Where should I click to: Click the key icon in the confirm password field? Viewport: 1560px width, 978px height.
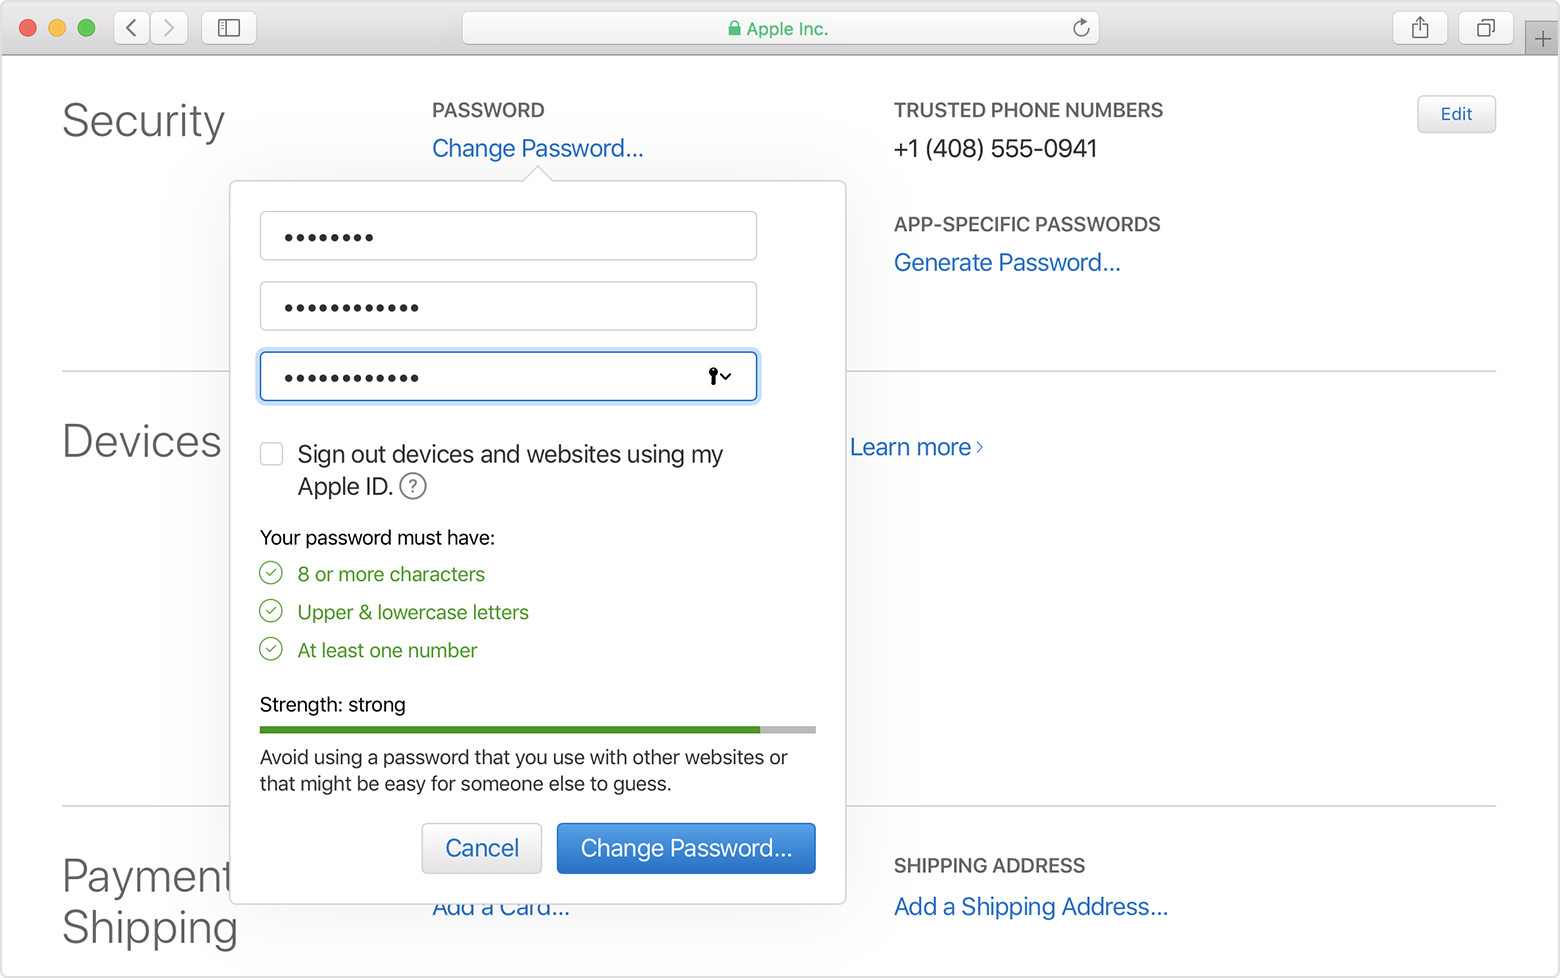click(x=711, y=376)
